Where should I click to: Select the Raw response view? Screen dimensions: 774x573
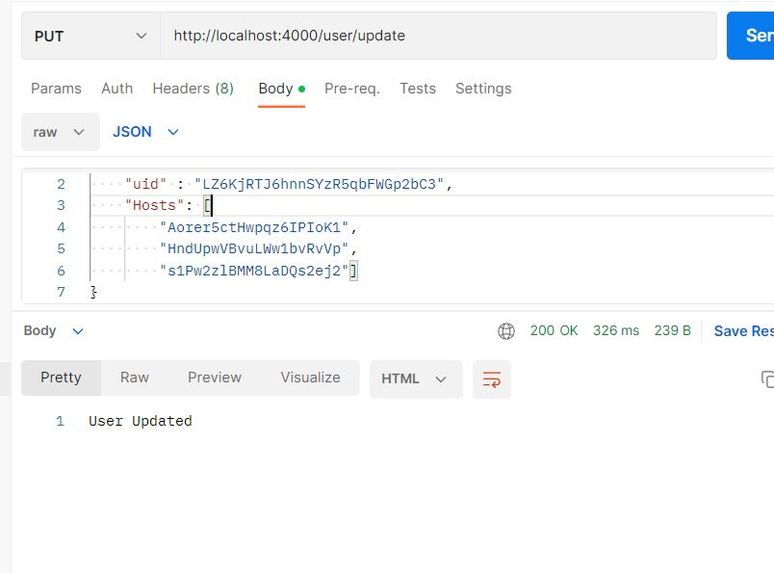134,378
